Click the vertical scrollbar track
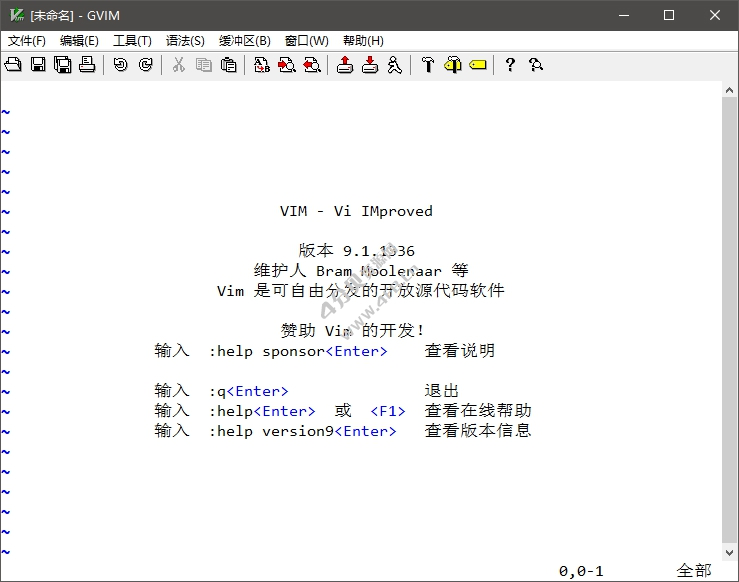 730,320
